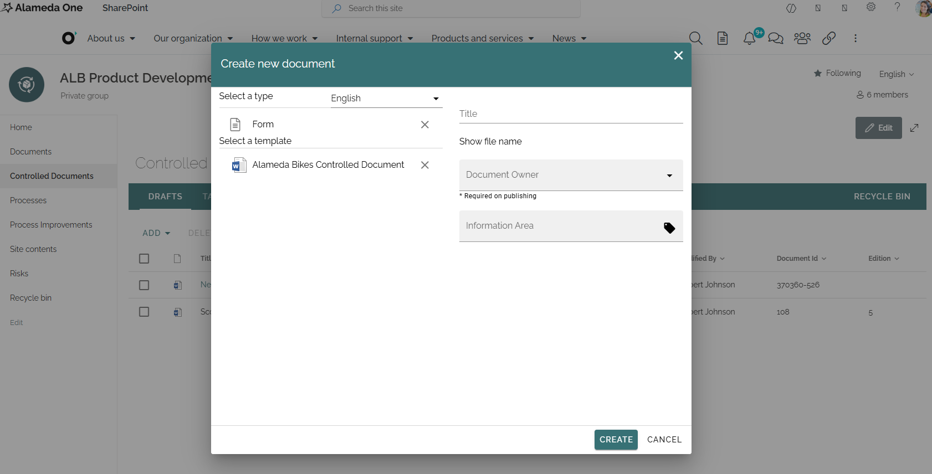Viewport: 932px width, 474px height.
Task: Click into the Title field
Action: tap(571, 114)
